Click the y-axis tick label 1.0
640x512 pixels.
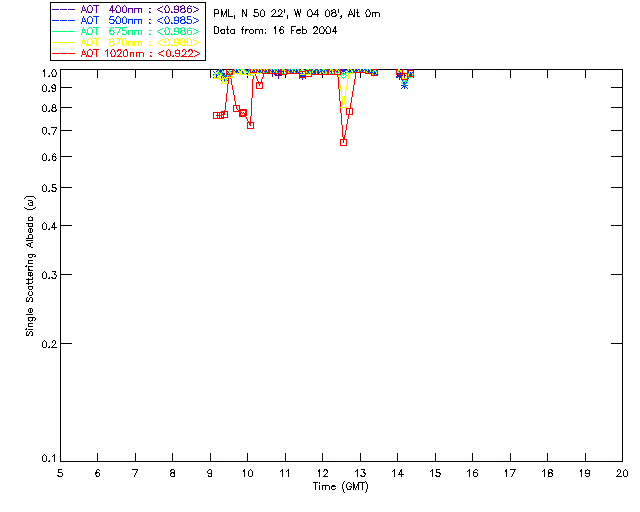click(x=49, y=73)
